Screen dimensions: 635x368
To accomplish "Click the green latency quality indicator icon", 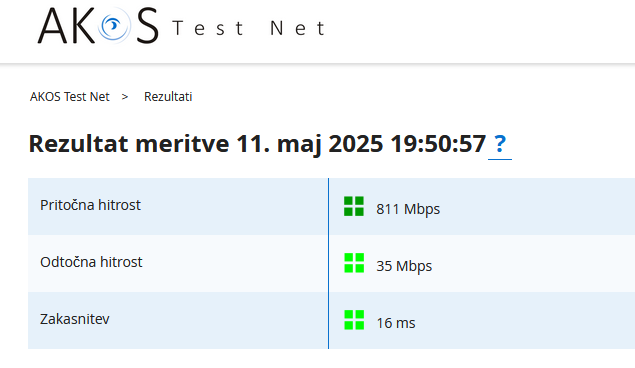I will [354, 320].
